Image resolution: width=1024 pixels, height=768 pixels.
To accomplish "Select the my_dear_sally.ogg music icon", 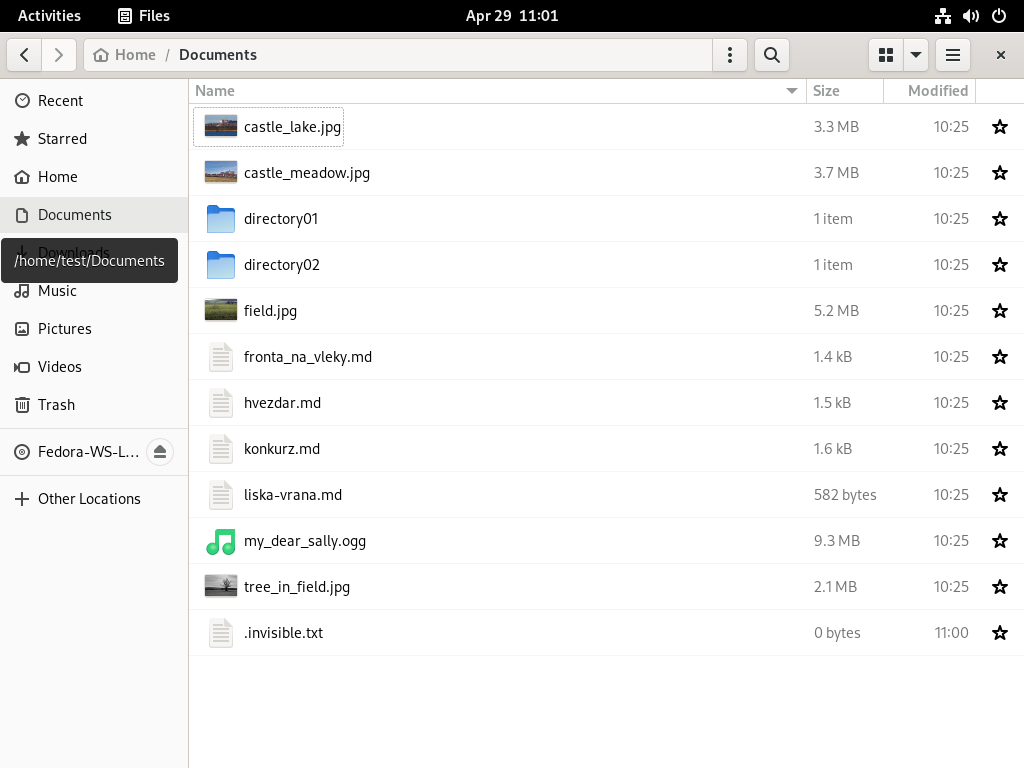I will click(x=221, y=541).
